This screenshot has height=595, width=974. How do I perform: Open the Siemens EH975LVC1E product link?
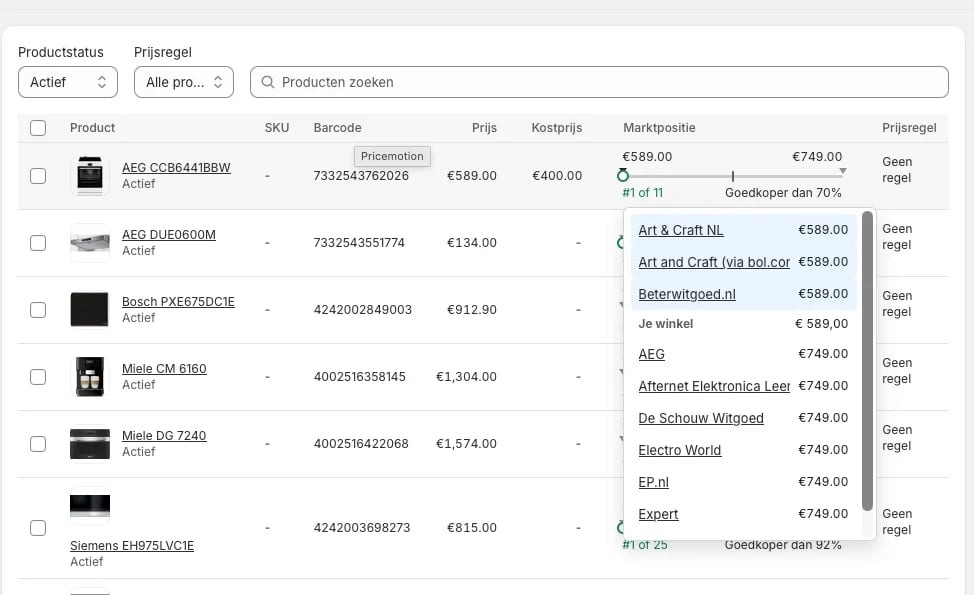132,546
